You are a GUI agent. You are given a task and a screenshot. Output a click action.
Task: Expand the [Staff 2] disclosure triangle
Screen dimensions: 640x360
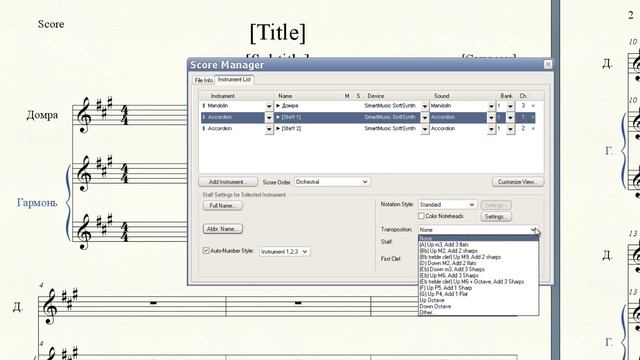click(x=278, y=129)
